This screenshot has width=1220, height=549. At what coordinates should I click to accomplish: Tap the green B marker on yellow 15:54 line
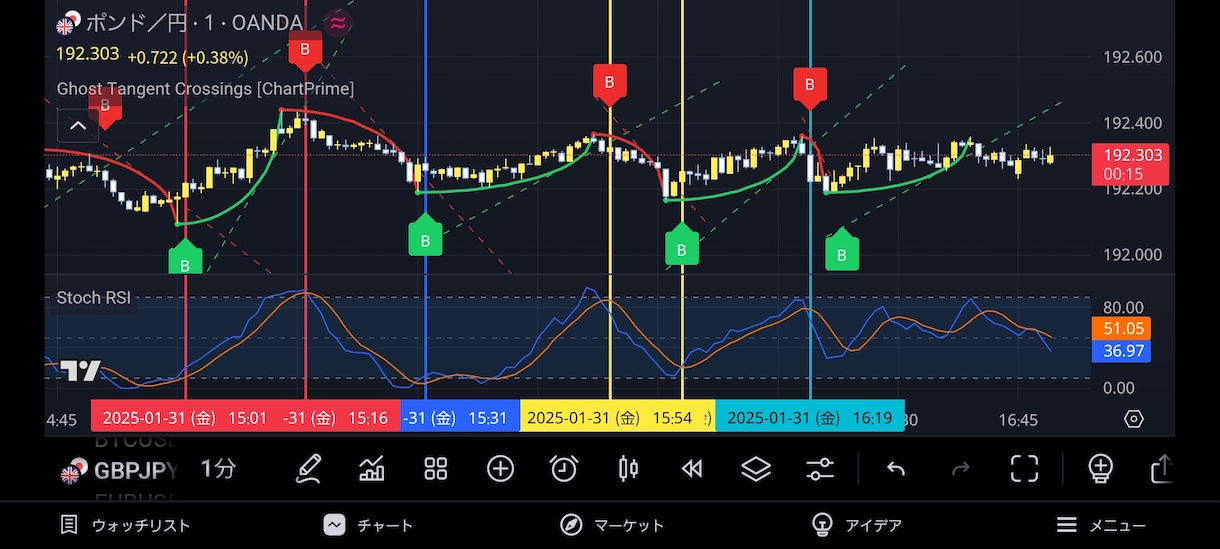pos(682,247)
